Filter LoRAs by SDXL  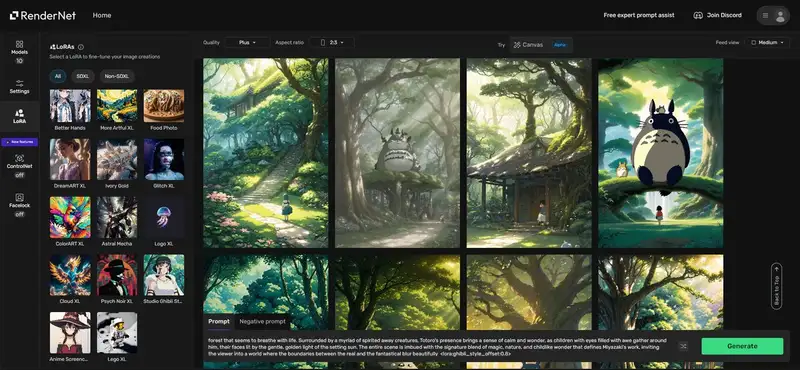point(83,76)
